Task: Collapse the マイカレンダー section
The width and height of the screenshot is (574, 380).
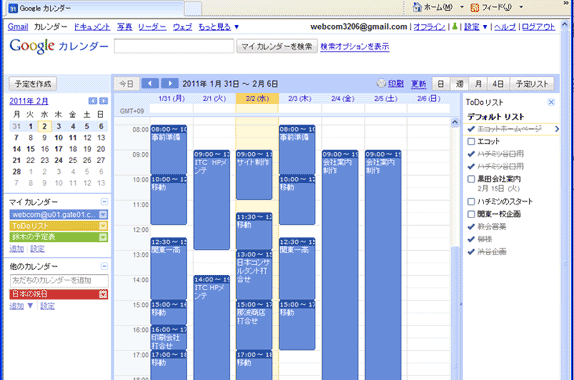Action: coord(104,202)
